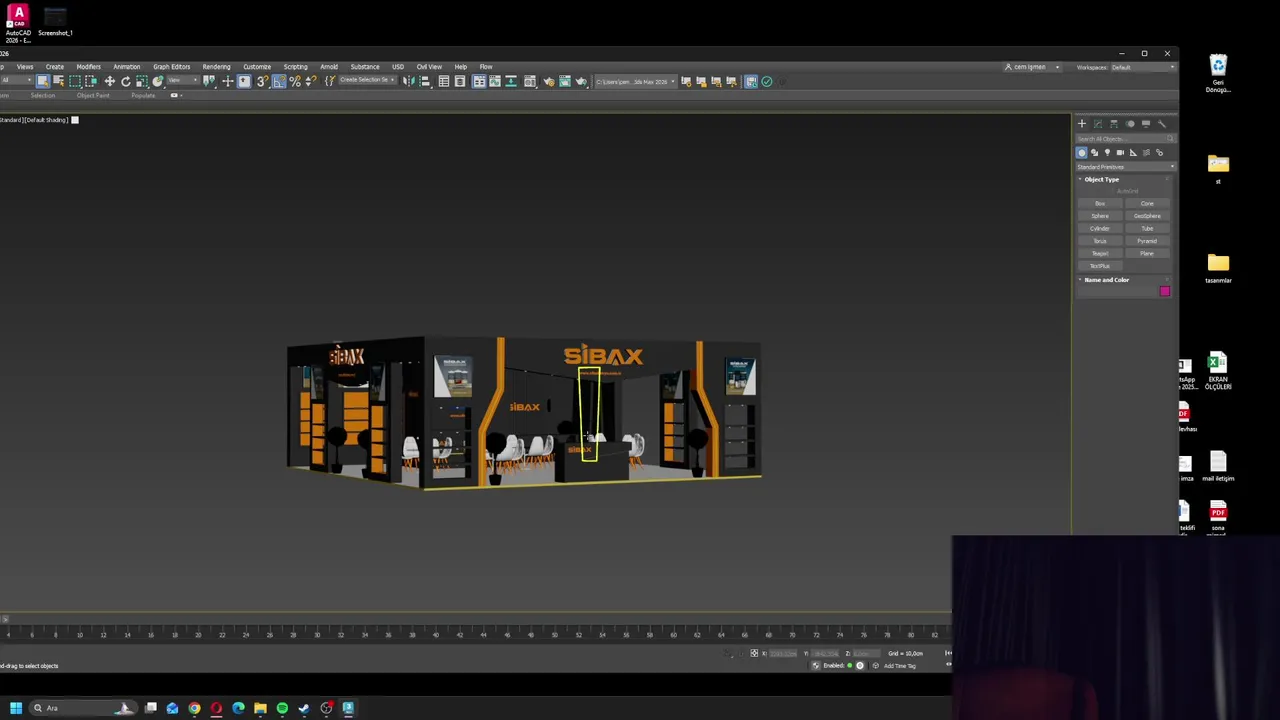Toggle Percent Snap in main toolbar
1280x720 pixels.
click(294, 82)
